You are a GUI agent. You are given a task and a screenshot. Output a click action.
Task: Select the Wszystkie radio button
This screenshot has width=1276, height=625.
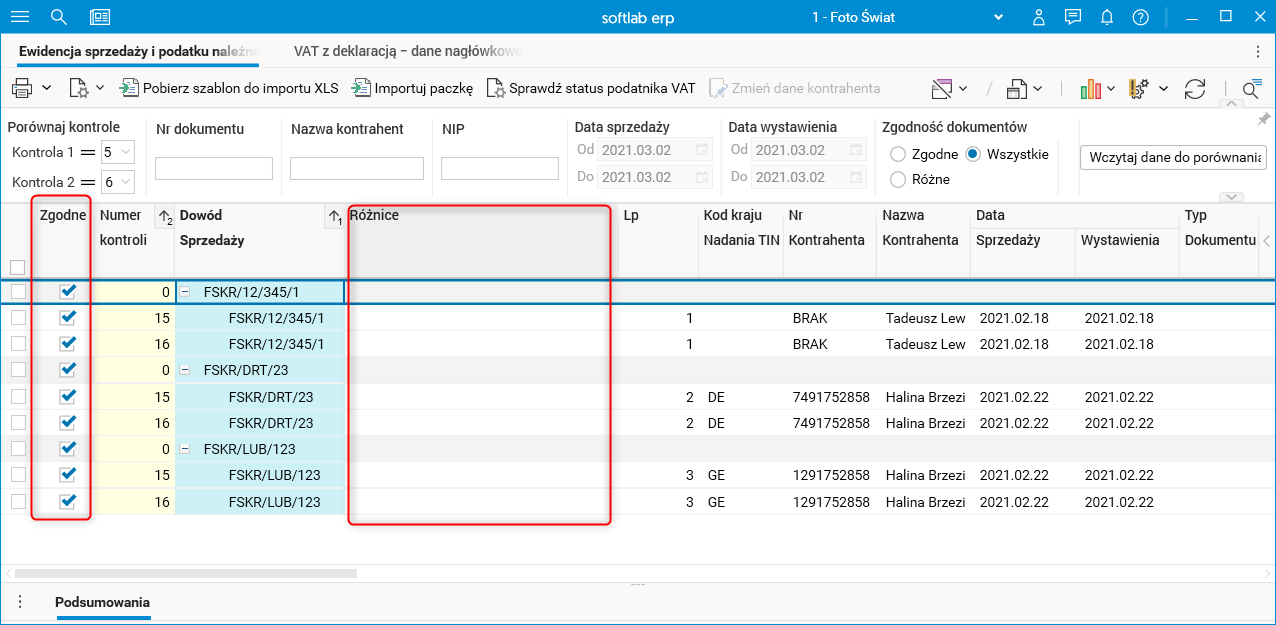(x=972, y=154)
